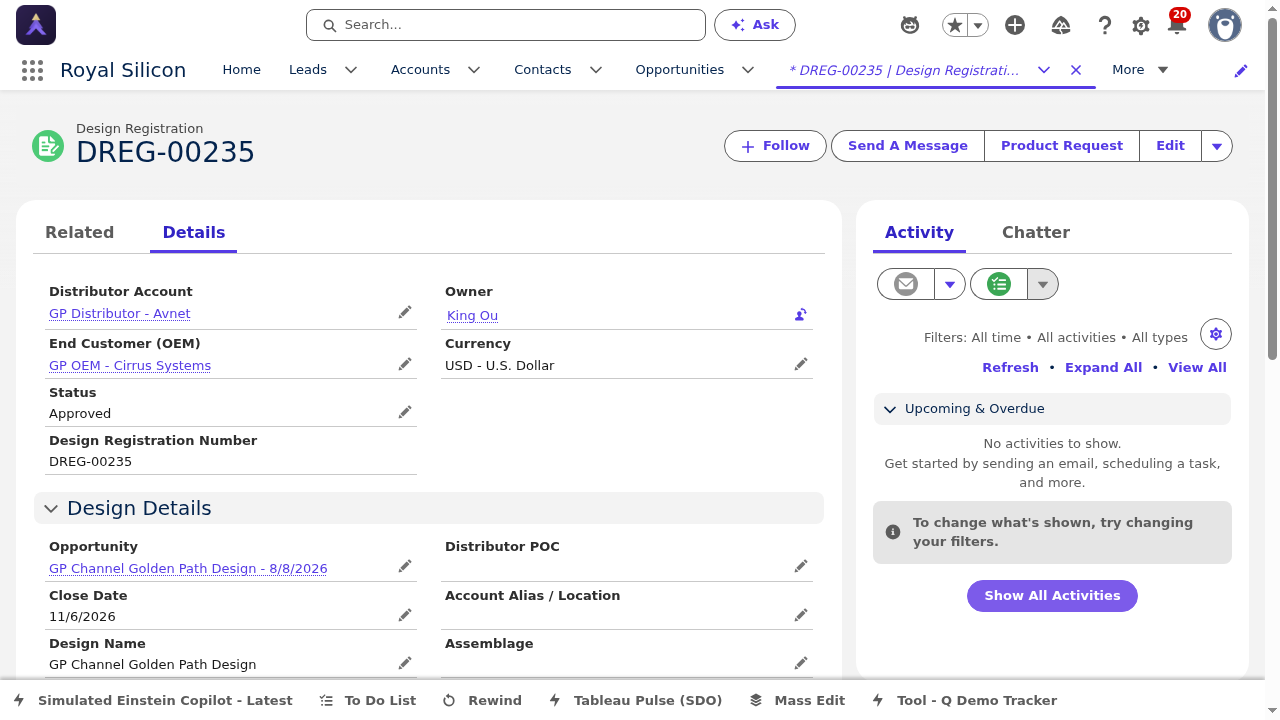Click the Favorites star icon

click(955, 25)
